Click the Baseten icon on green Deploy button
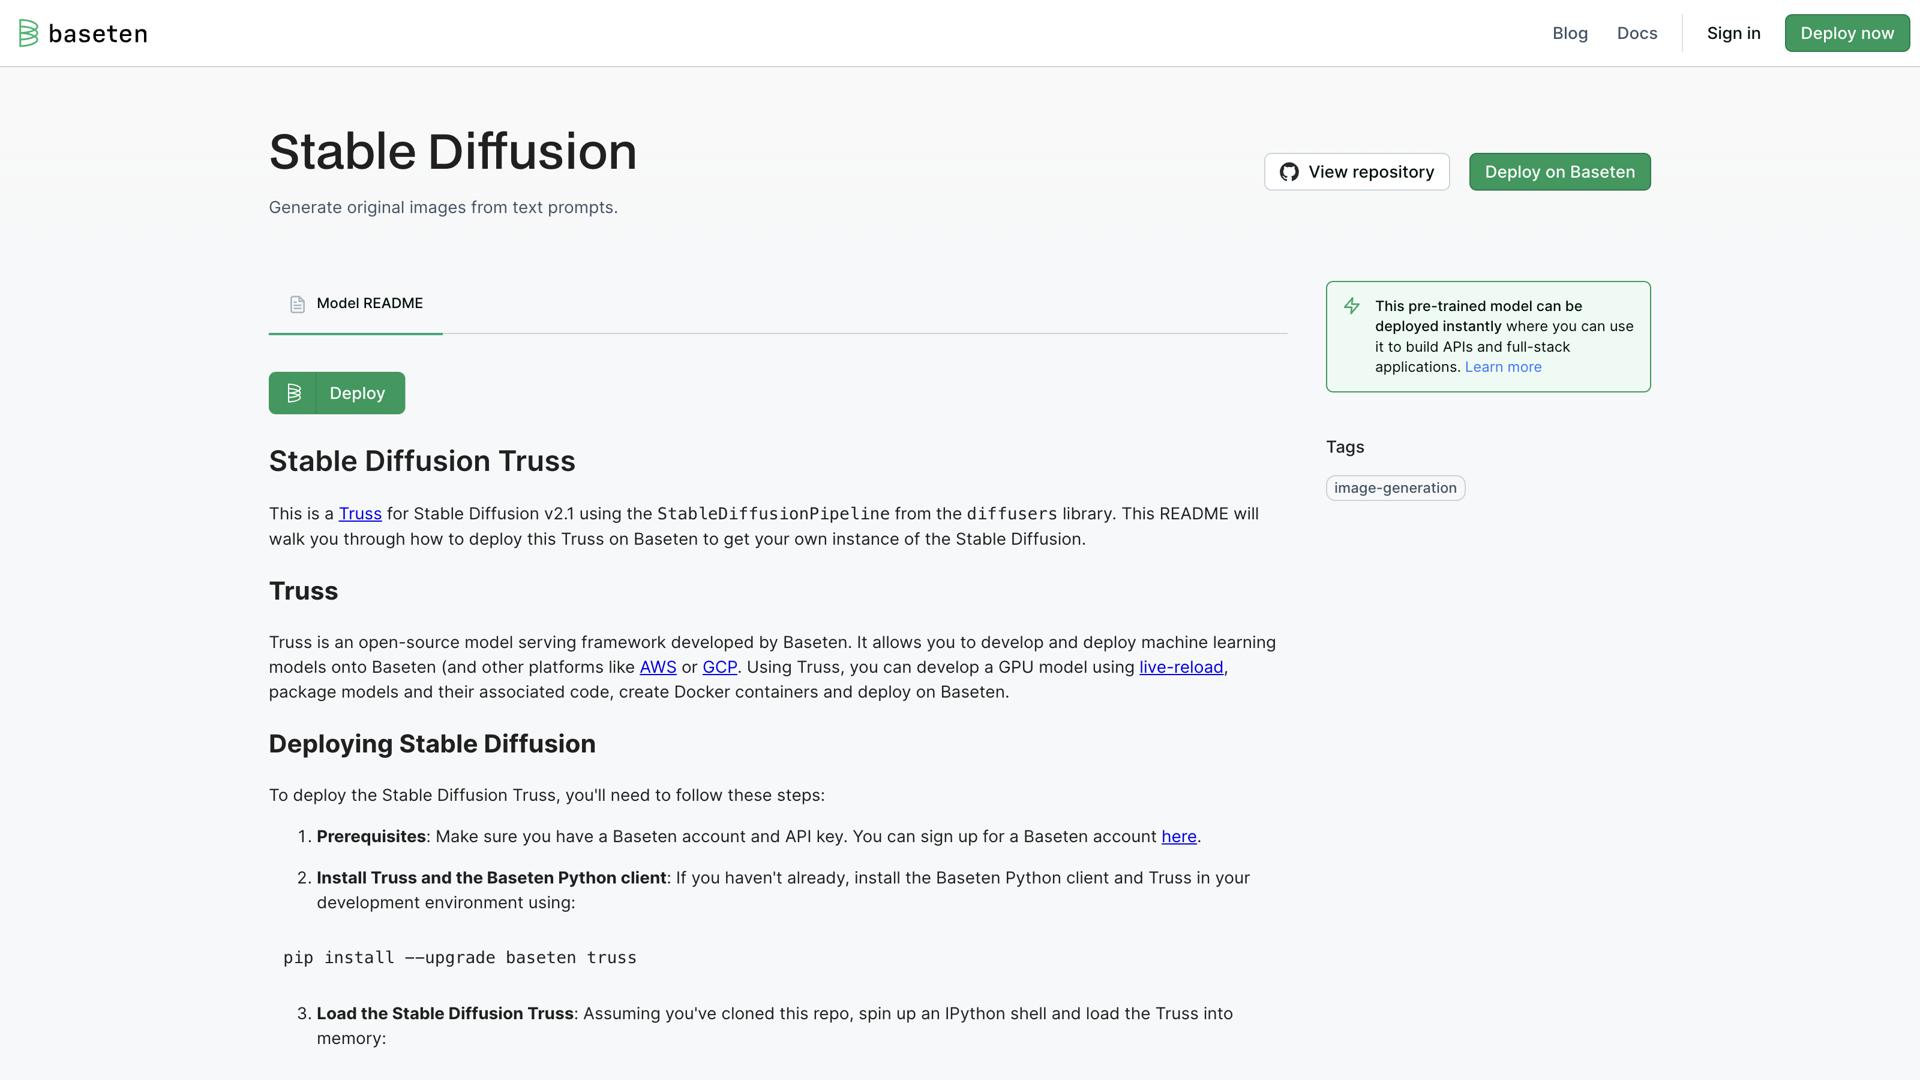The image size is (1920, 1080). (x=293, y=393)
